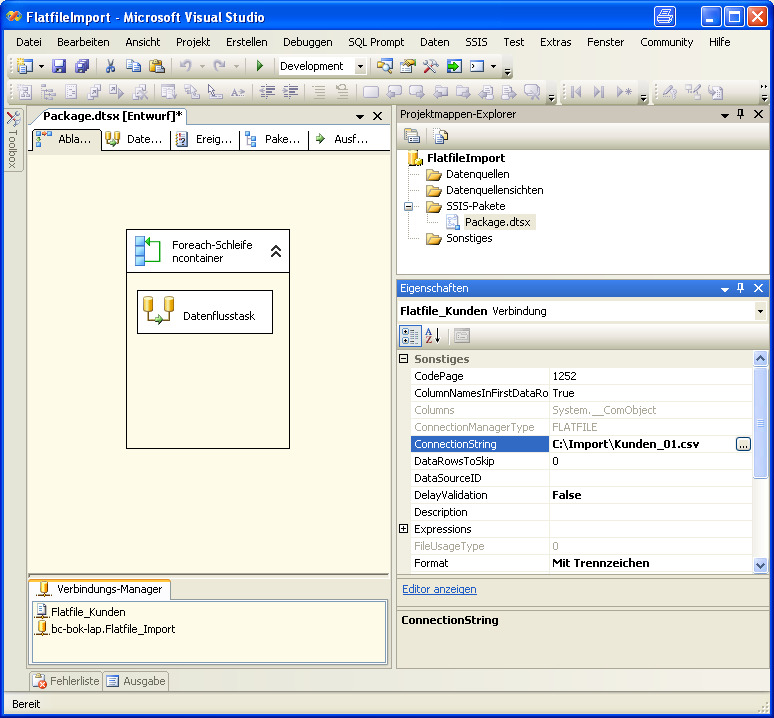774x718 pixels.
Task: Click the properties scrollbar up arrow
Action: (x=760, y=358)
